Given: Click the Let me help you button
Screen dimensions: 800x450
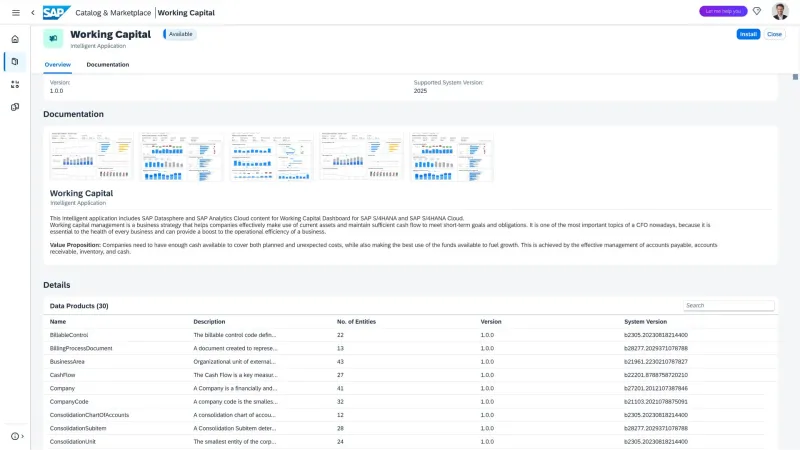Looking at the screenshot, I should pos(723,11).
